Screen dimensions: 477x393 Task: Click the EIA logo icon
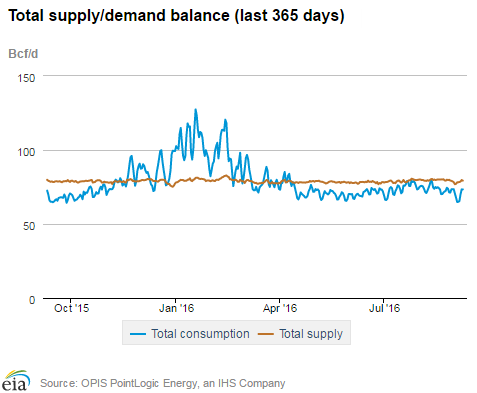point(16,380)
